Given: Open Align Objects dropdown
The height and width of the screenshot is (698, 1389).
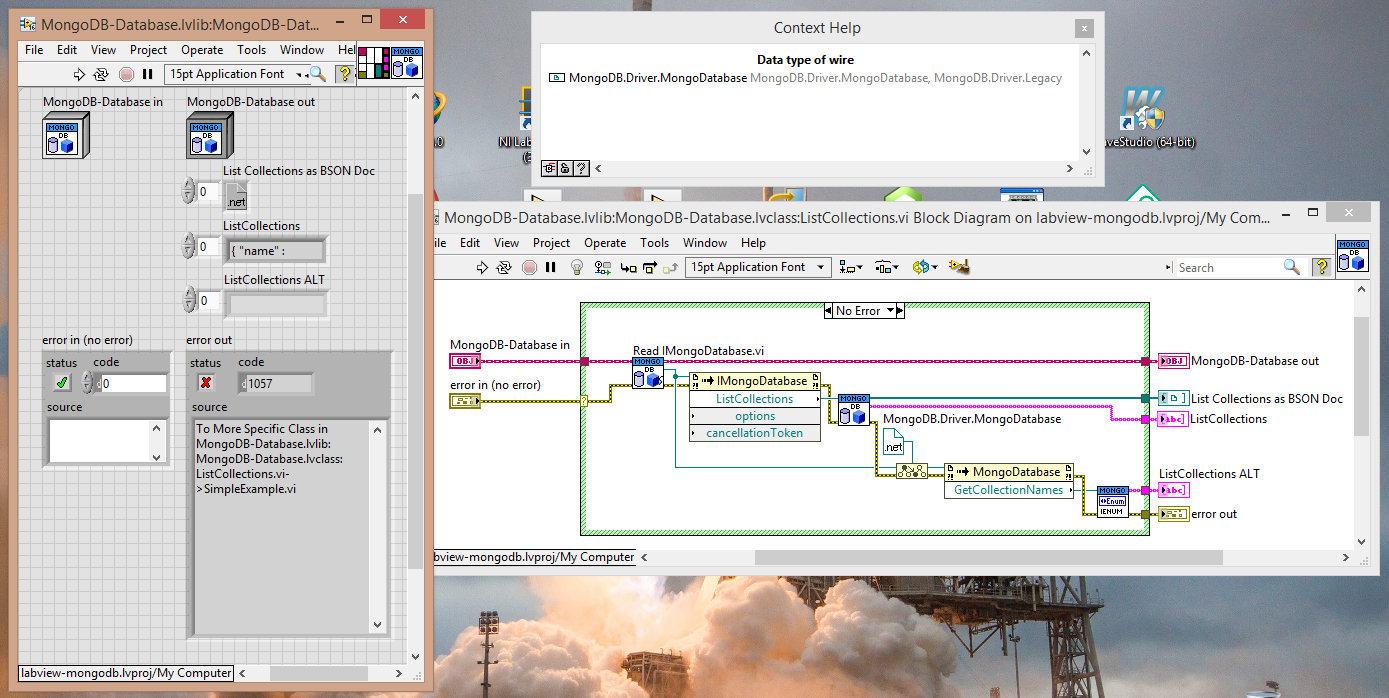Looking at the screenshot, I should 851,267.
